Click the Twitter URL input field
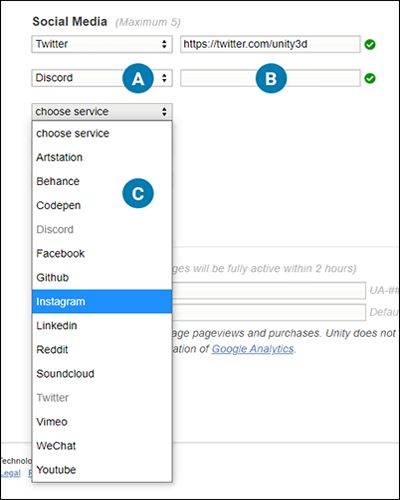The height and width of the screenshot is (500, 400). click(270, 44)
